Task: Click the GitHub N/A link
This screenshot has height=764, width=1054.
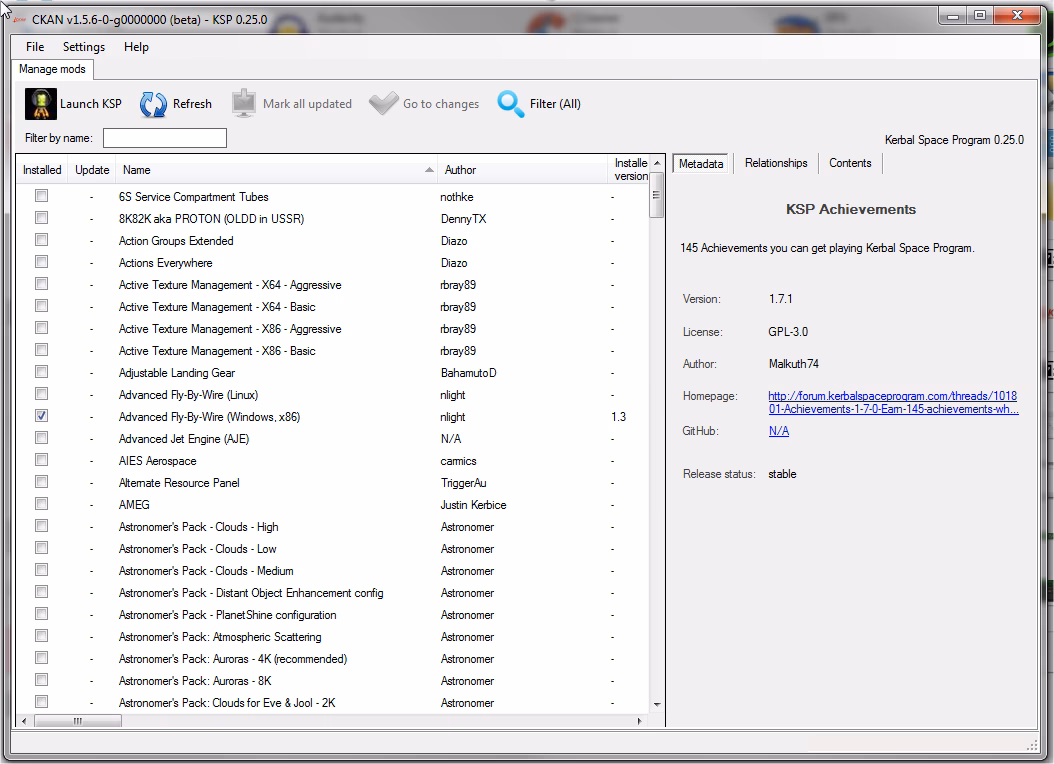Action: 778,431
